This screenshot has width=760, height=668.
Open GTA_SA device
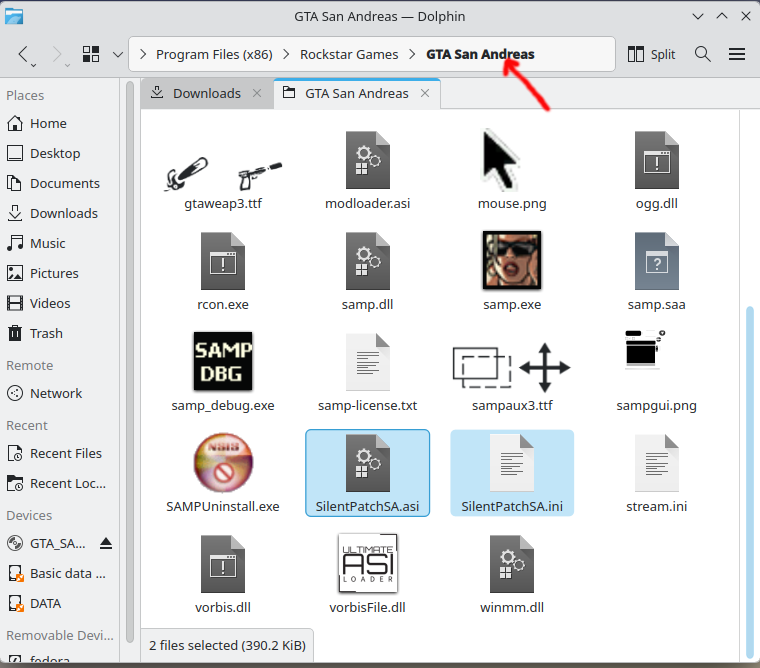pyautogui.click(x=48, y=543)
